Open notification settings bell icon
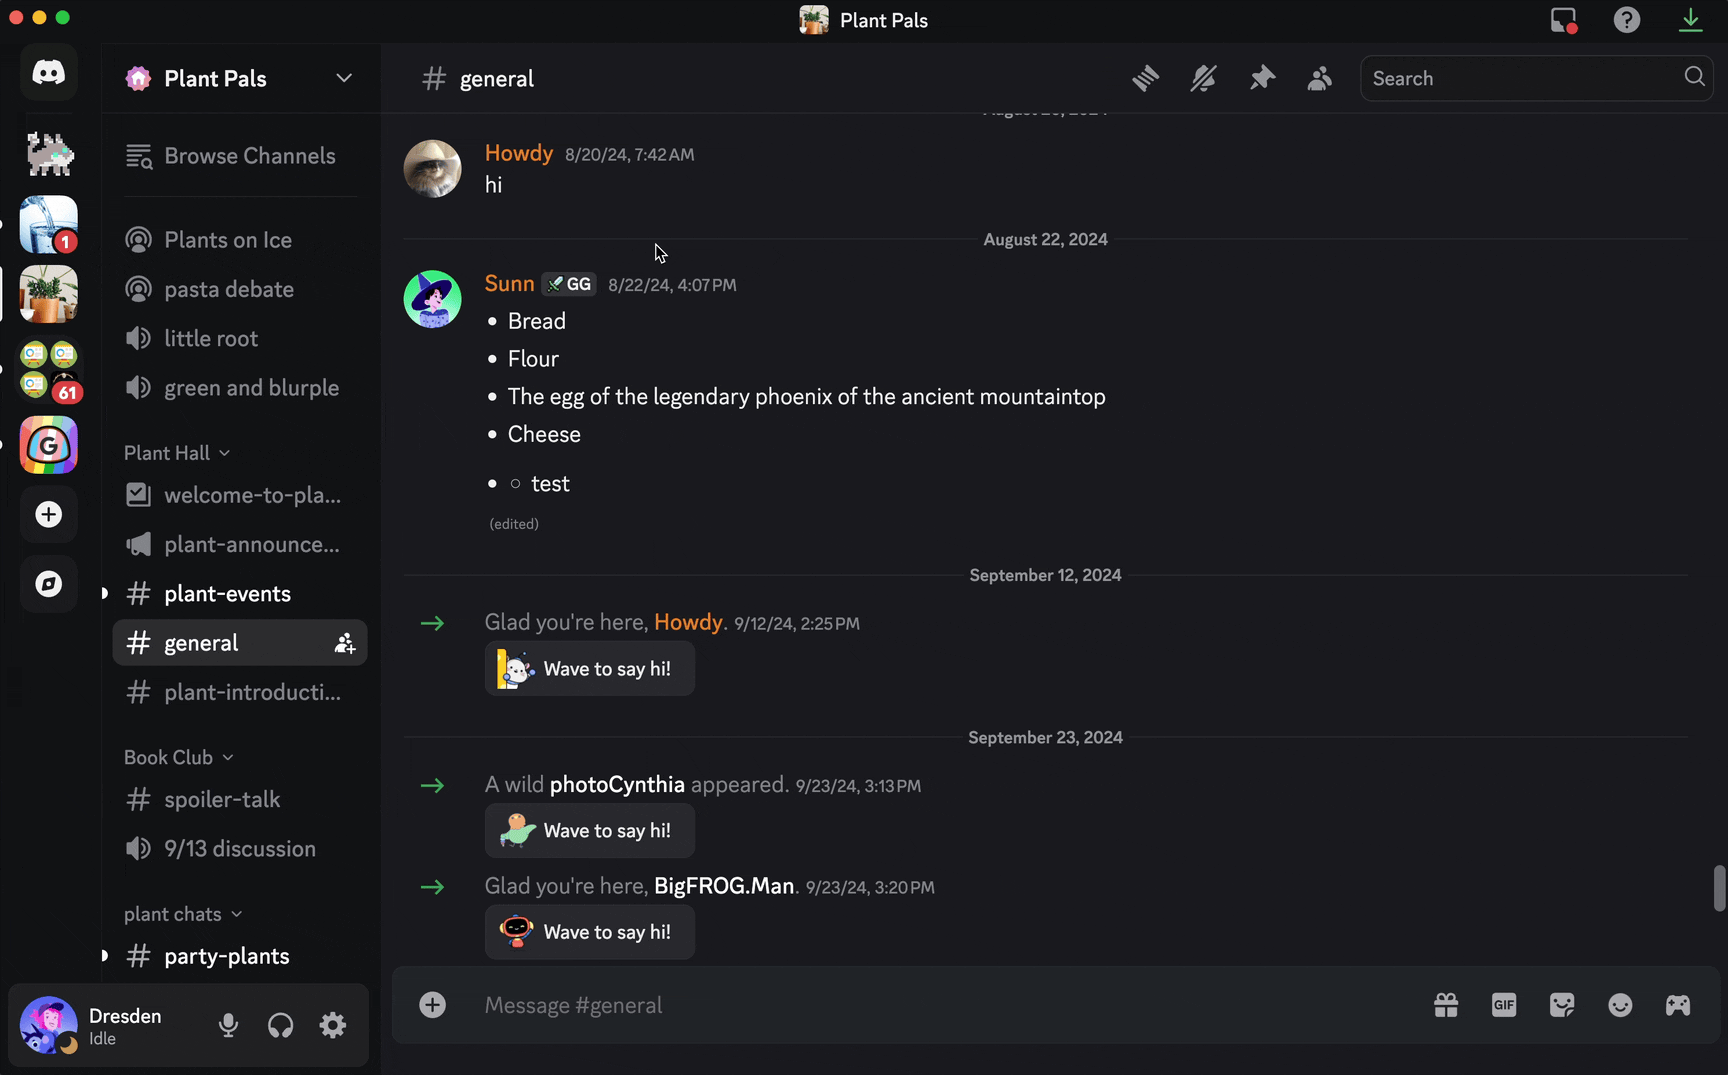 tap(1203, 78)
